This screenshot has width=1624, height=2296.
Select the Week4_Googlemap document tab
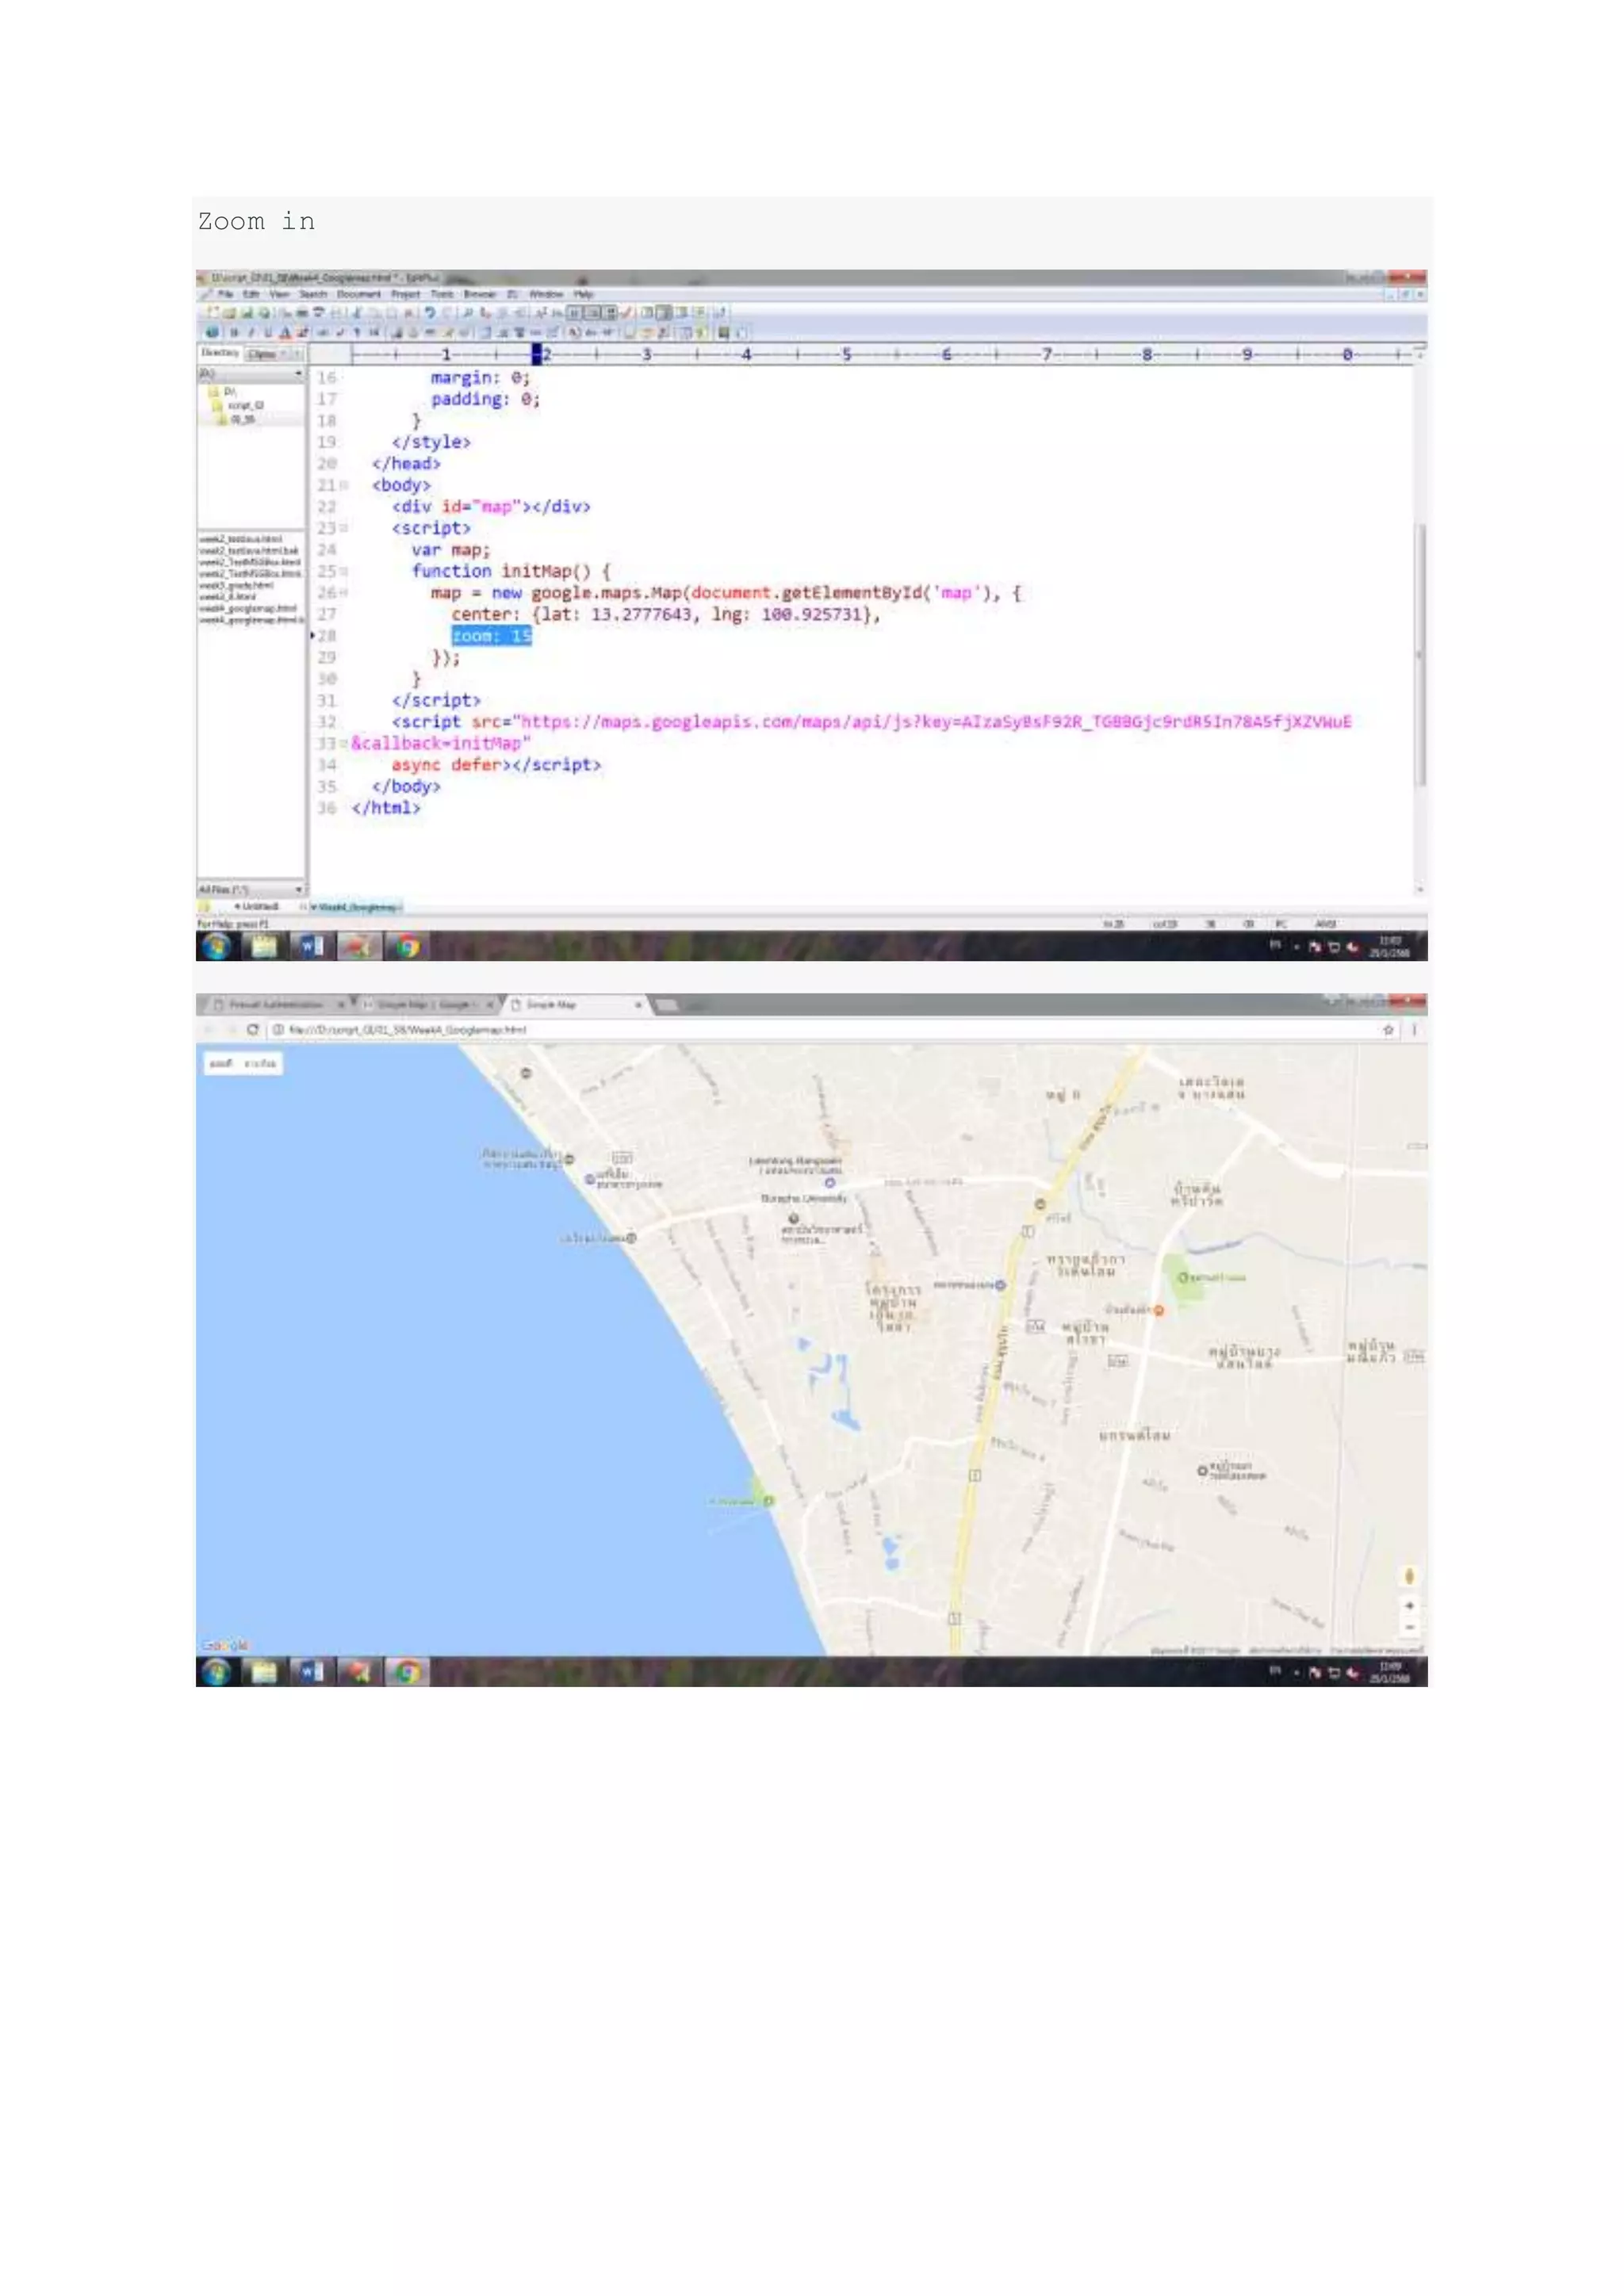pyautogui.click(x=356, y=907)
